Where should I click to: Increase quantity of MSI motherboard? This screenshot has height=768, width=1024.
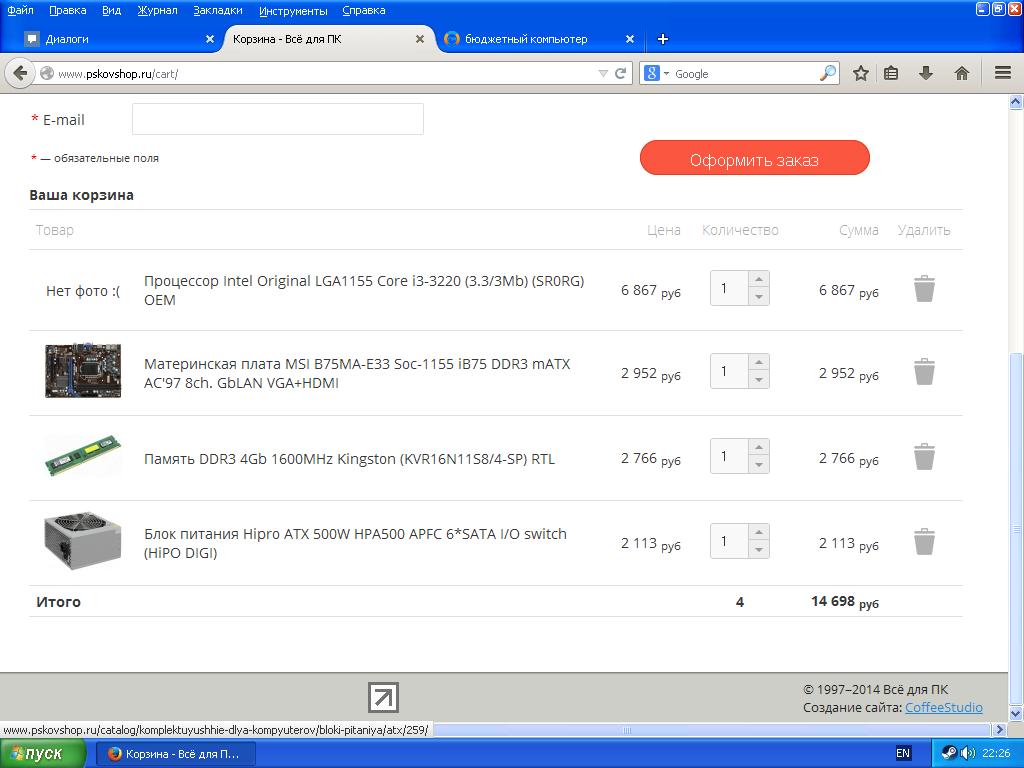pyautogui.click(x=759, y=362)
